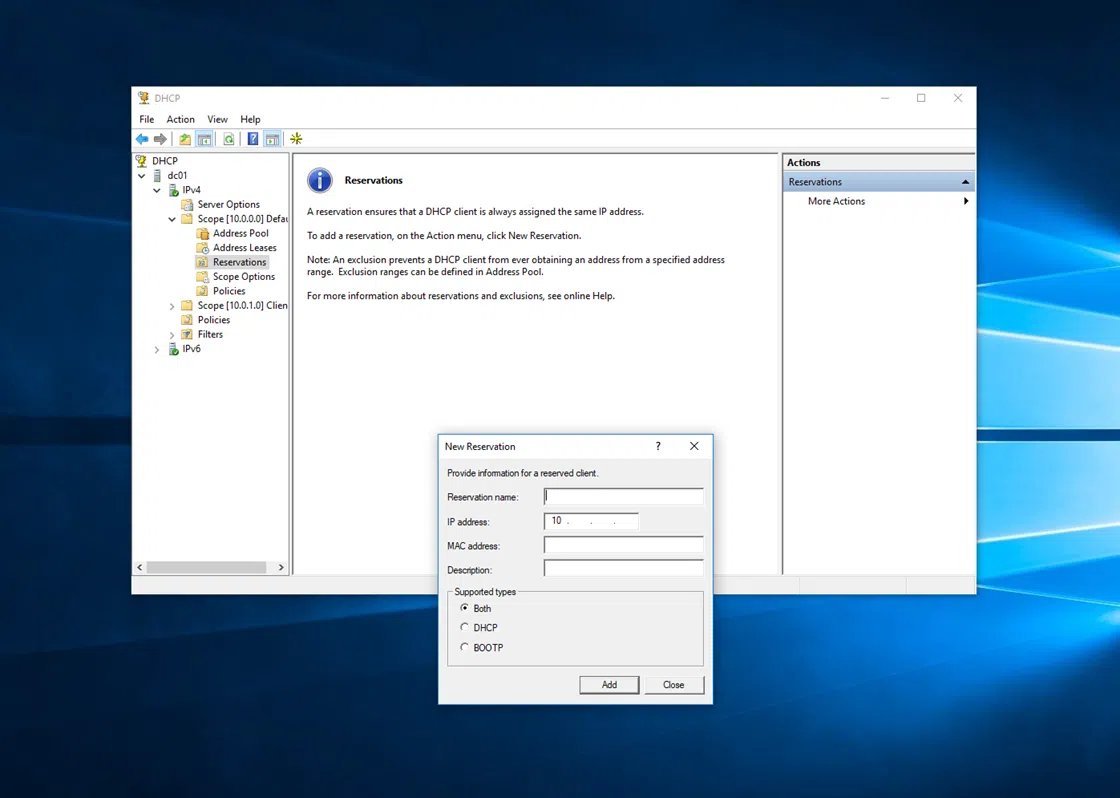
Task: Select the BOOTP supported type option
Action: tap(464, 647)
